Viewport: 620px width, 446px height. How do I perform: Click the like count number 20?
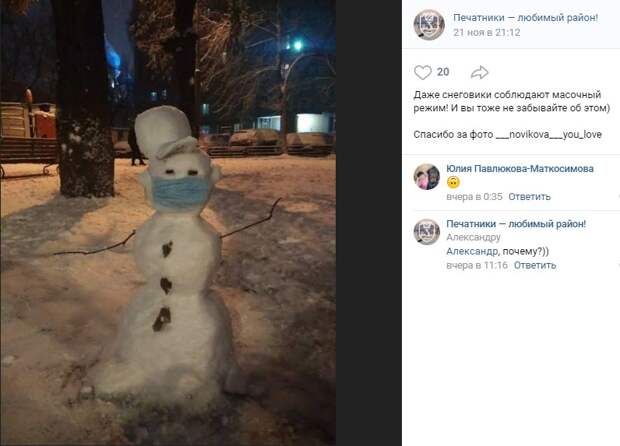443,72
